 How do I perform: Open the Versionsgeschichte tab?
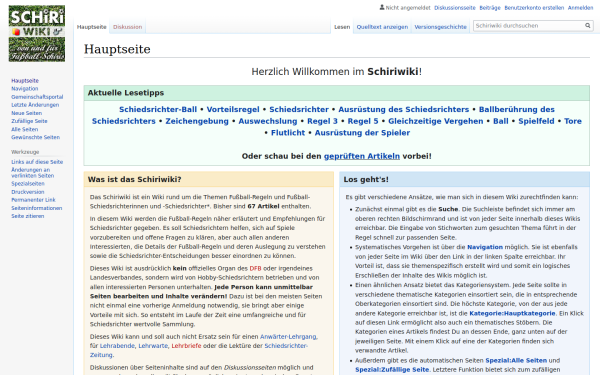tap(440, 27)
